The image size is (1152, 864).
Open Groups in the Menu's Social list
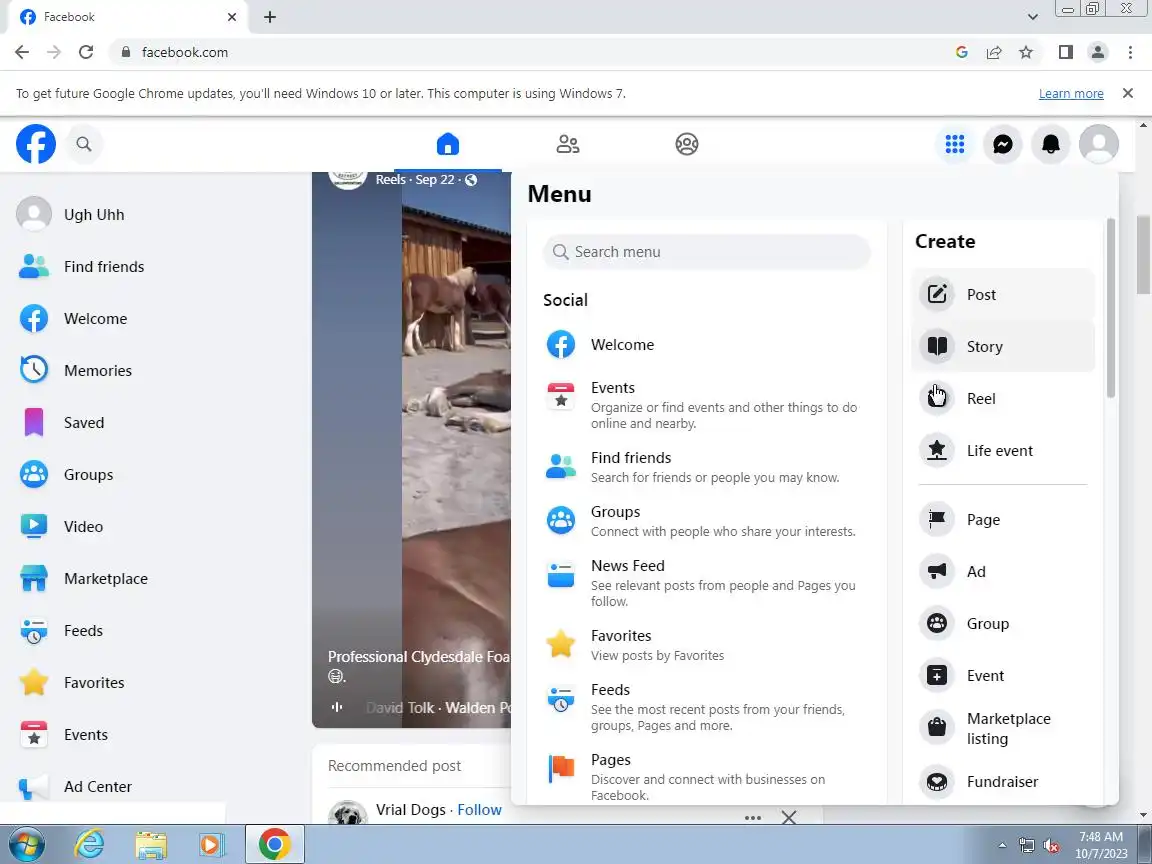706,521
